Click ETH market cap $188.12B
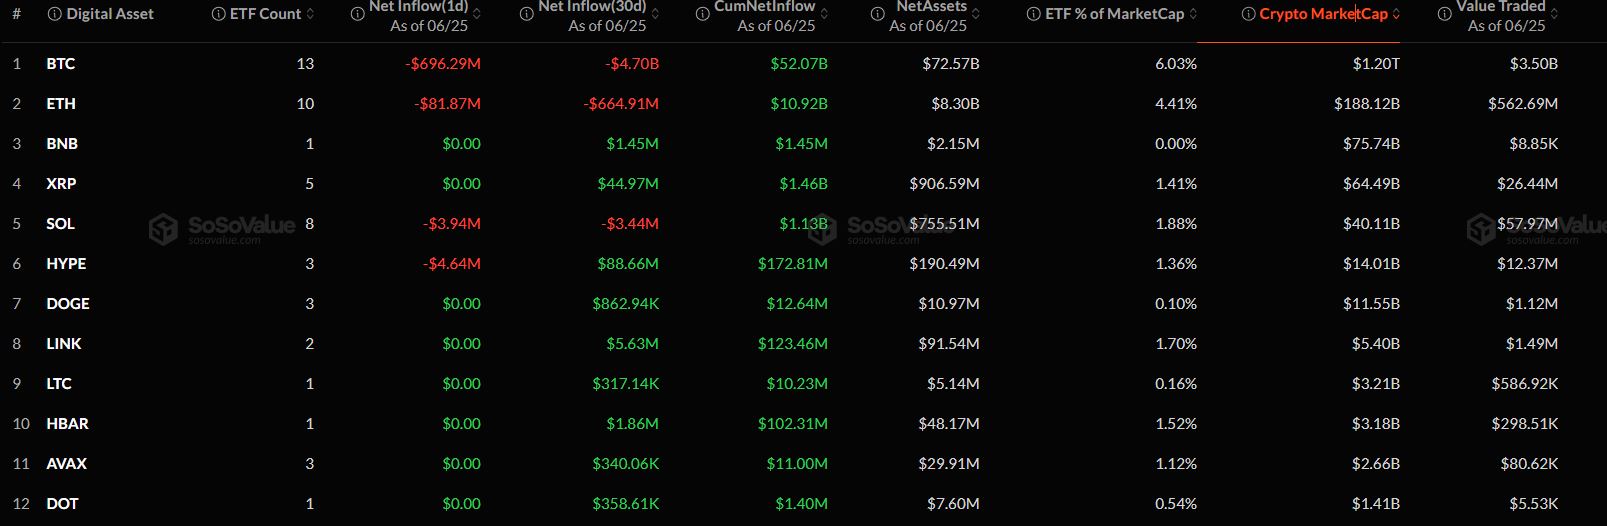 pos(1367,103)
